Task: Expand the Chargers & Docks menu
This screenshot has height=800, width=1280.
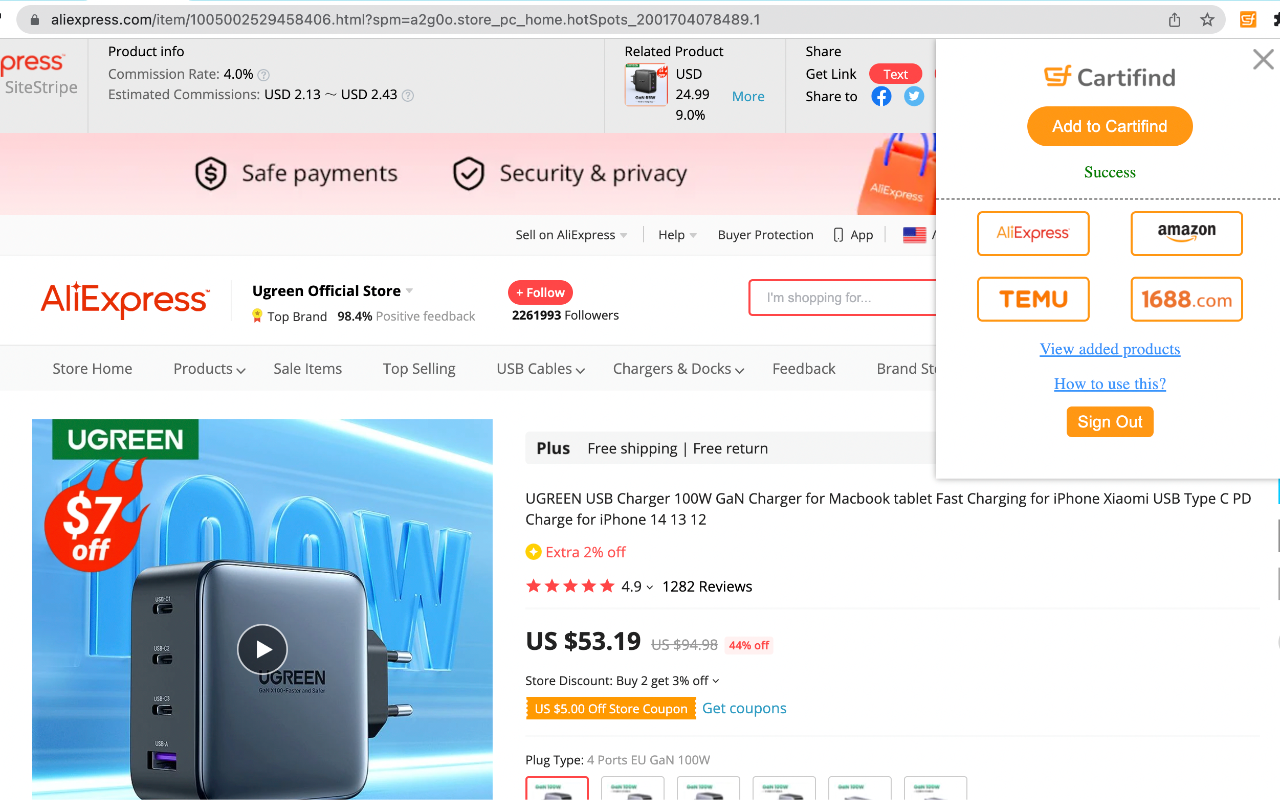Action: coord(677,368)
